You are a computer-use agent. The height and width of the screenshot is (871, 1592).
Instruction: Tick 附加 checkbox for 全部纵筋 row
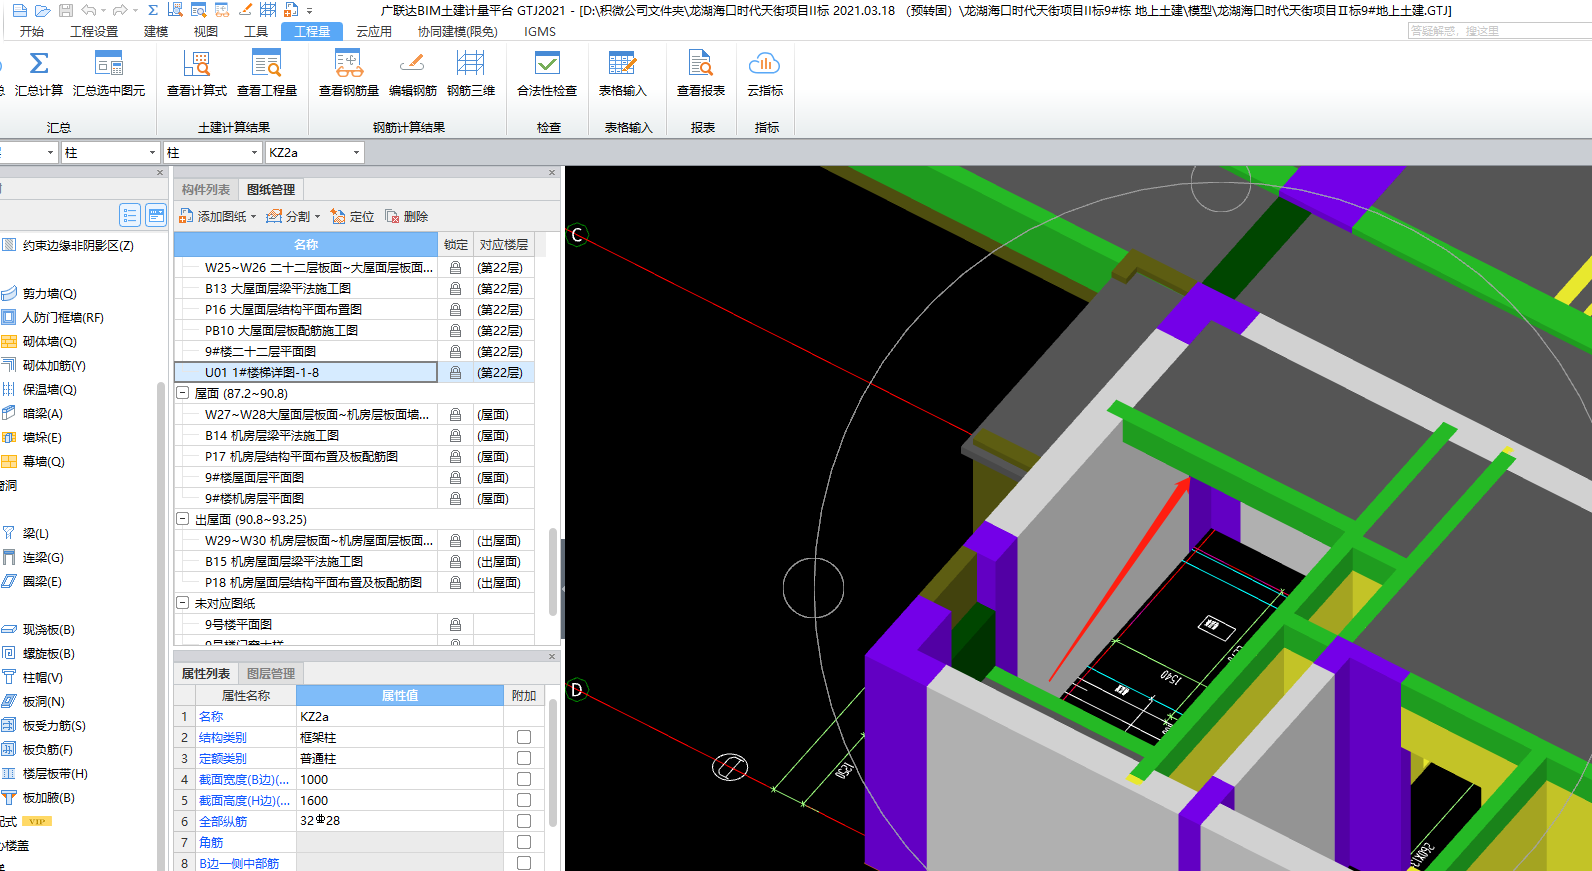(x=524, y=821)
